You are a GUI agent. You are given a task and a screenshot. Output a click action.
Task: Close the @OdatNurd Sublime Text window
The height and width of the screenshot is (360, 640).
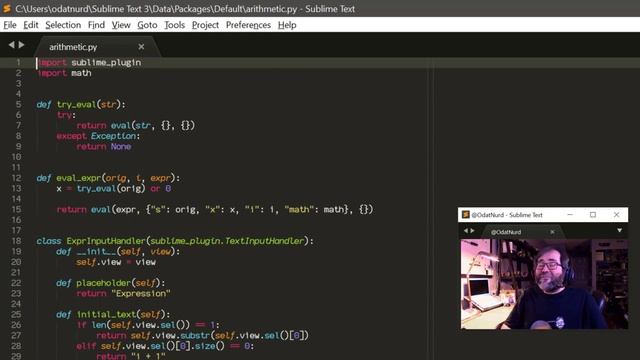point(616,214)
